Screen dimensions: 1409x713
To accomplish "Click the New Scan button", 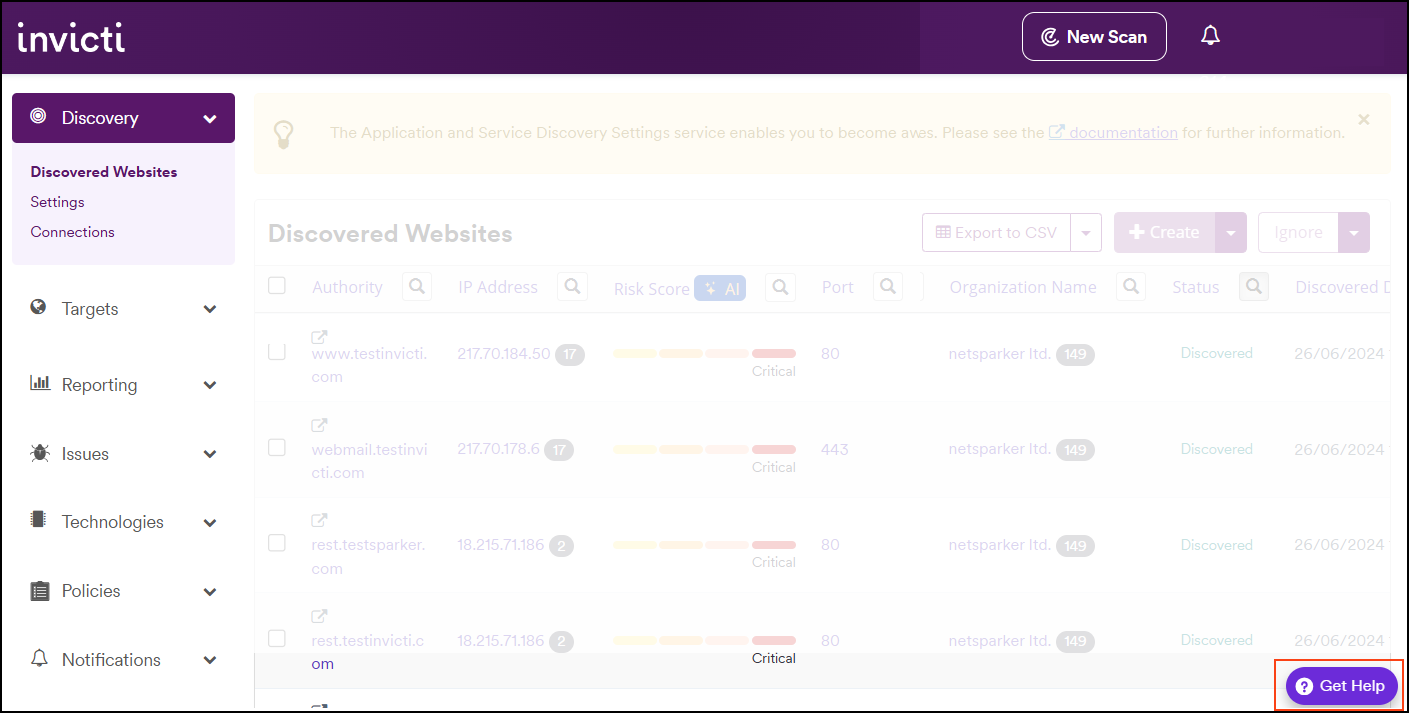I will [x=1093, y=37].
